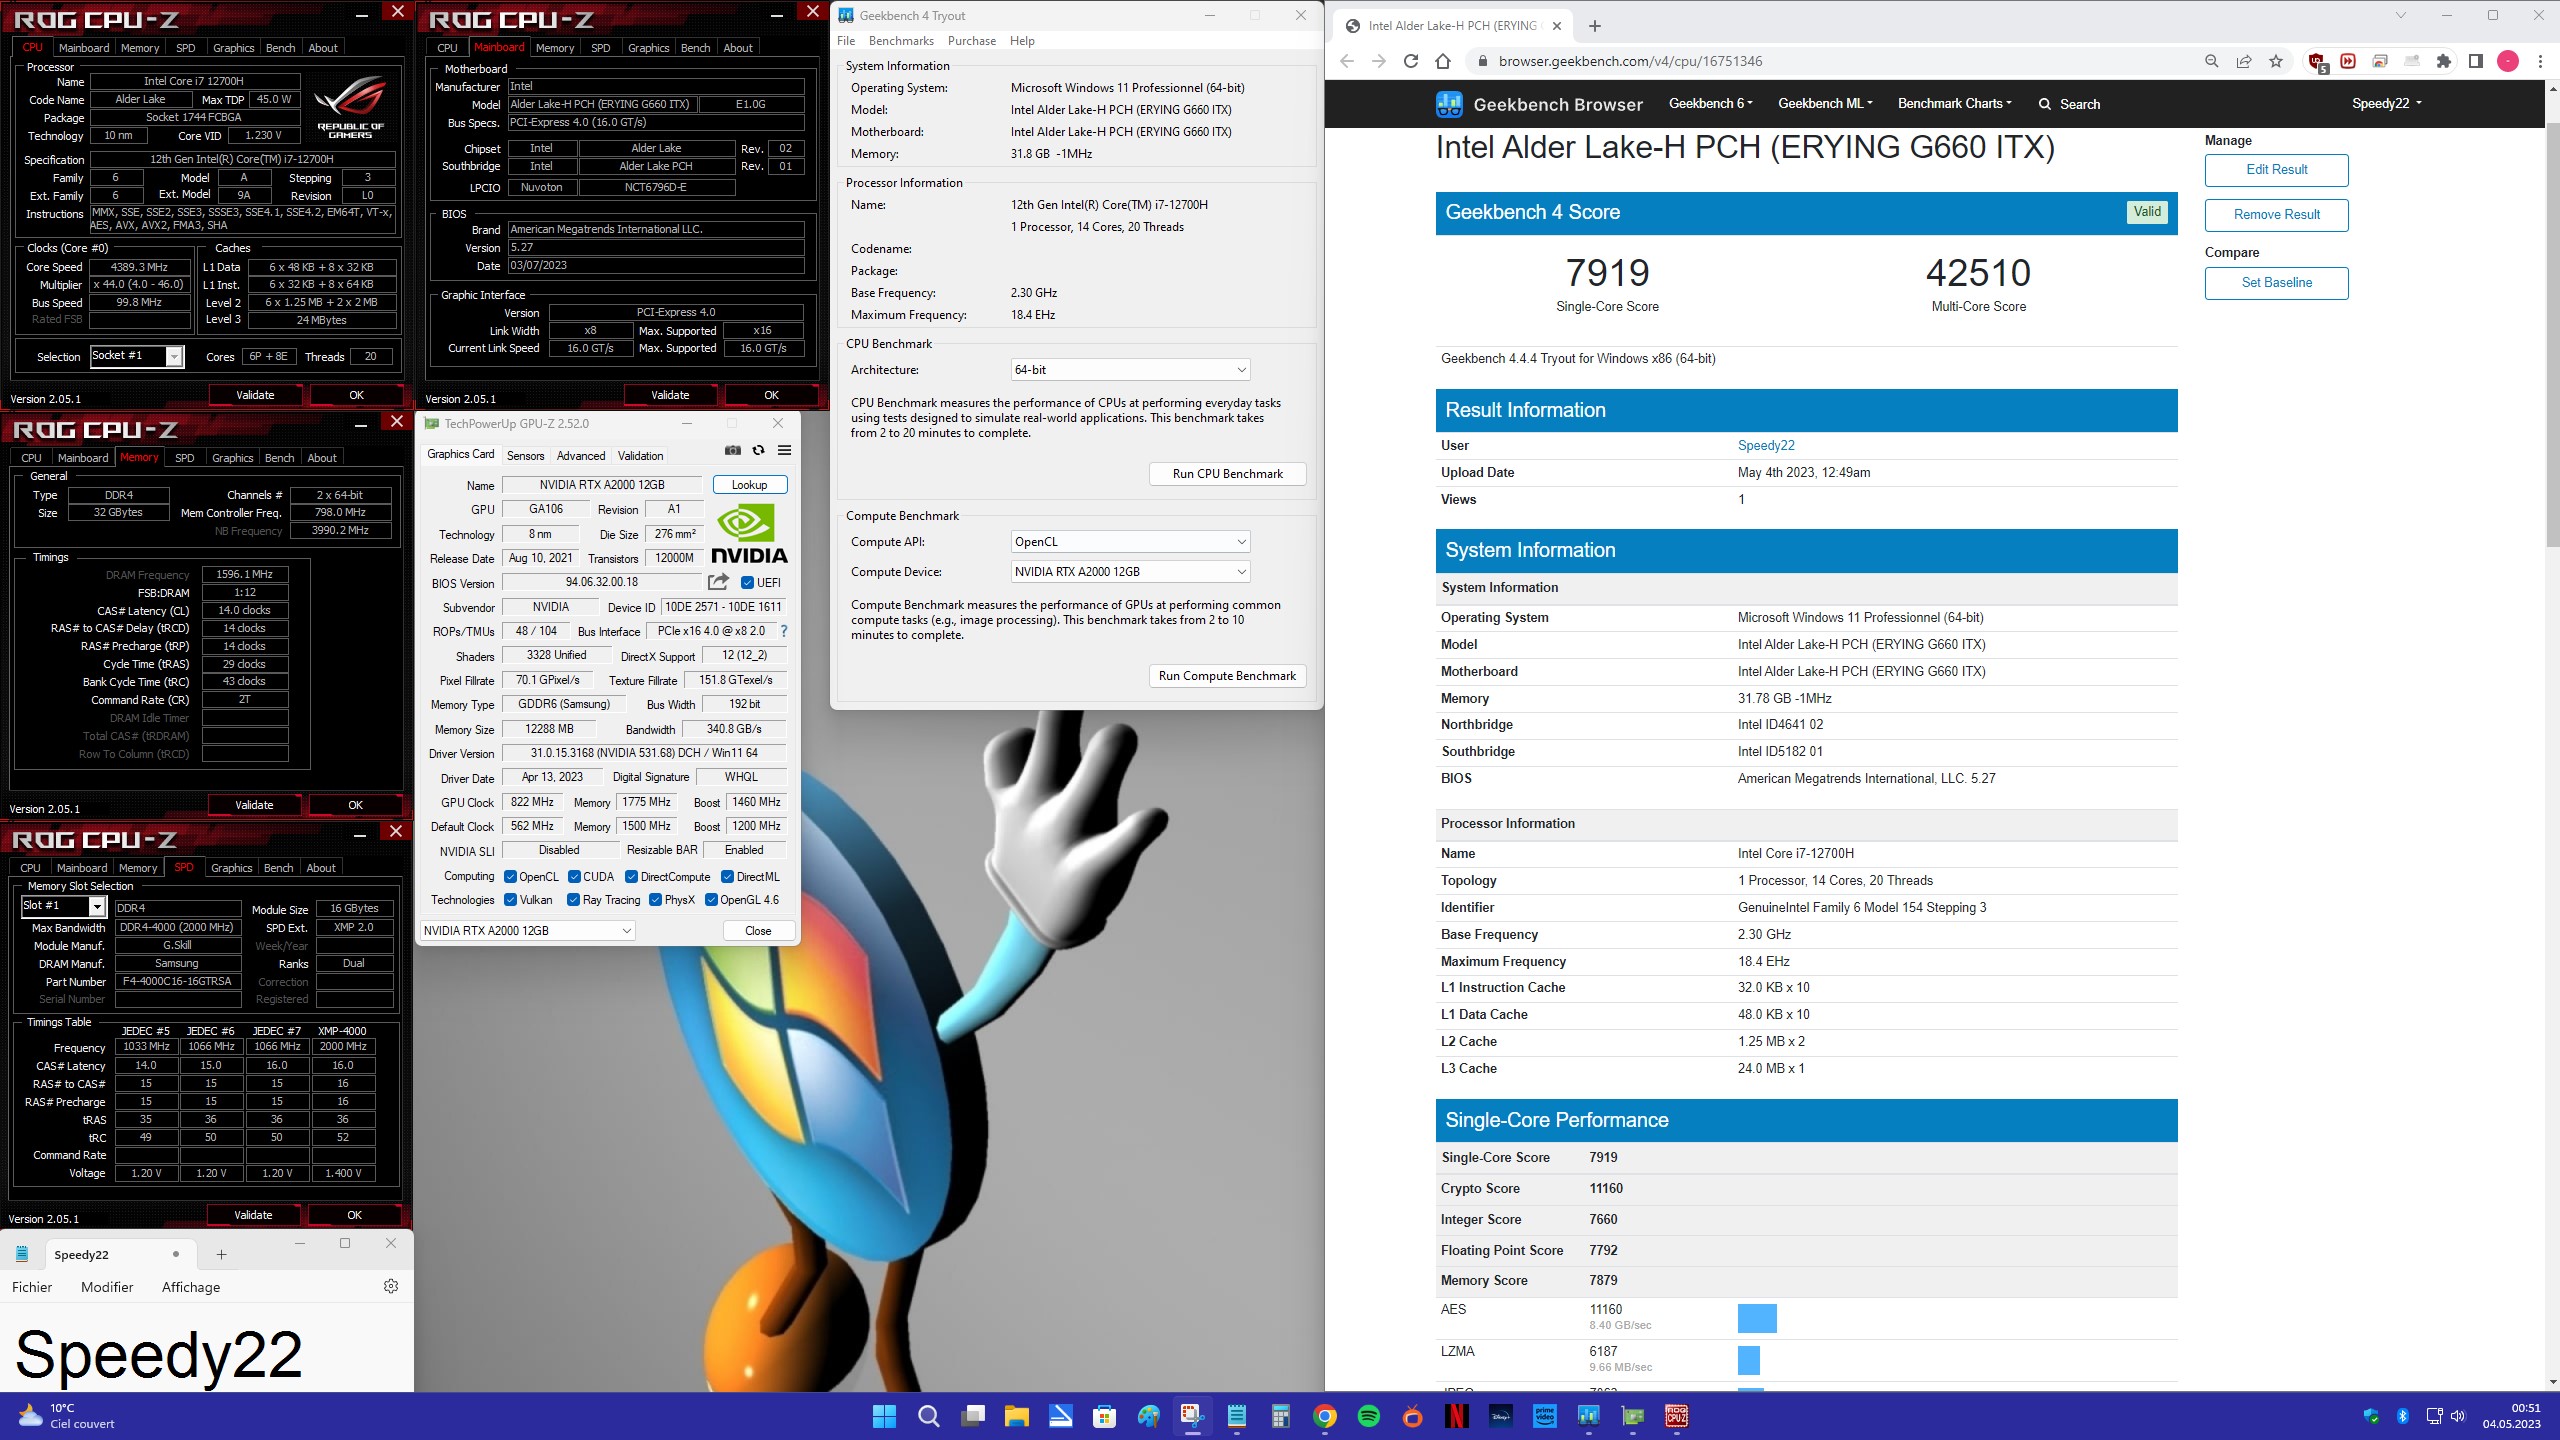Open Spotify from the taskbar
The height and width of the screenshot is (1440, 2560).
pyautogui.click(x=1369, y=1416)
